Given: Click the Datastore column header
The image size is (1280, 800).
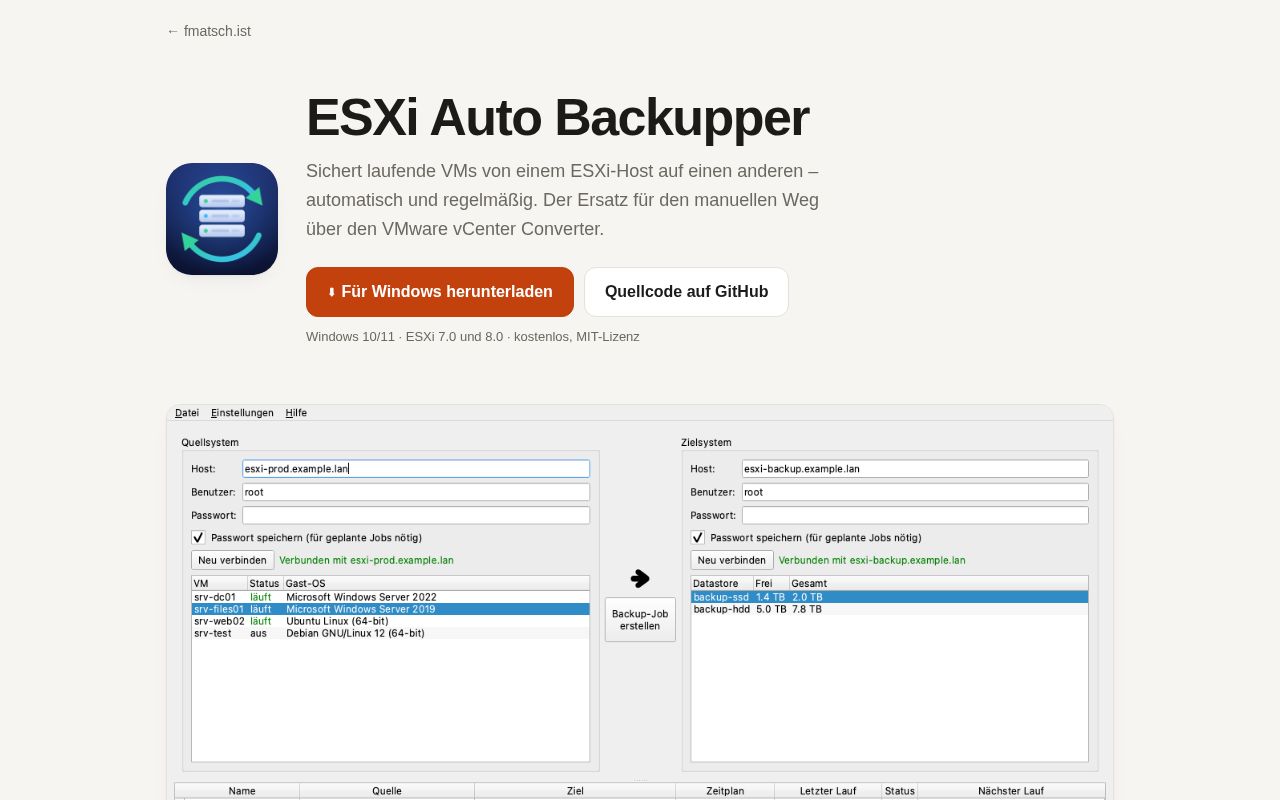Looking at the screenshot, I should (722, 583).
